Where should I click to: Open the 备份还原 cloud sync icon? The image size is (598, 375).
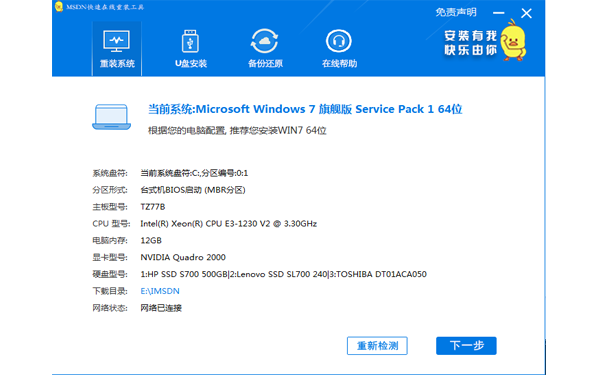point(264,41)
